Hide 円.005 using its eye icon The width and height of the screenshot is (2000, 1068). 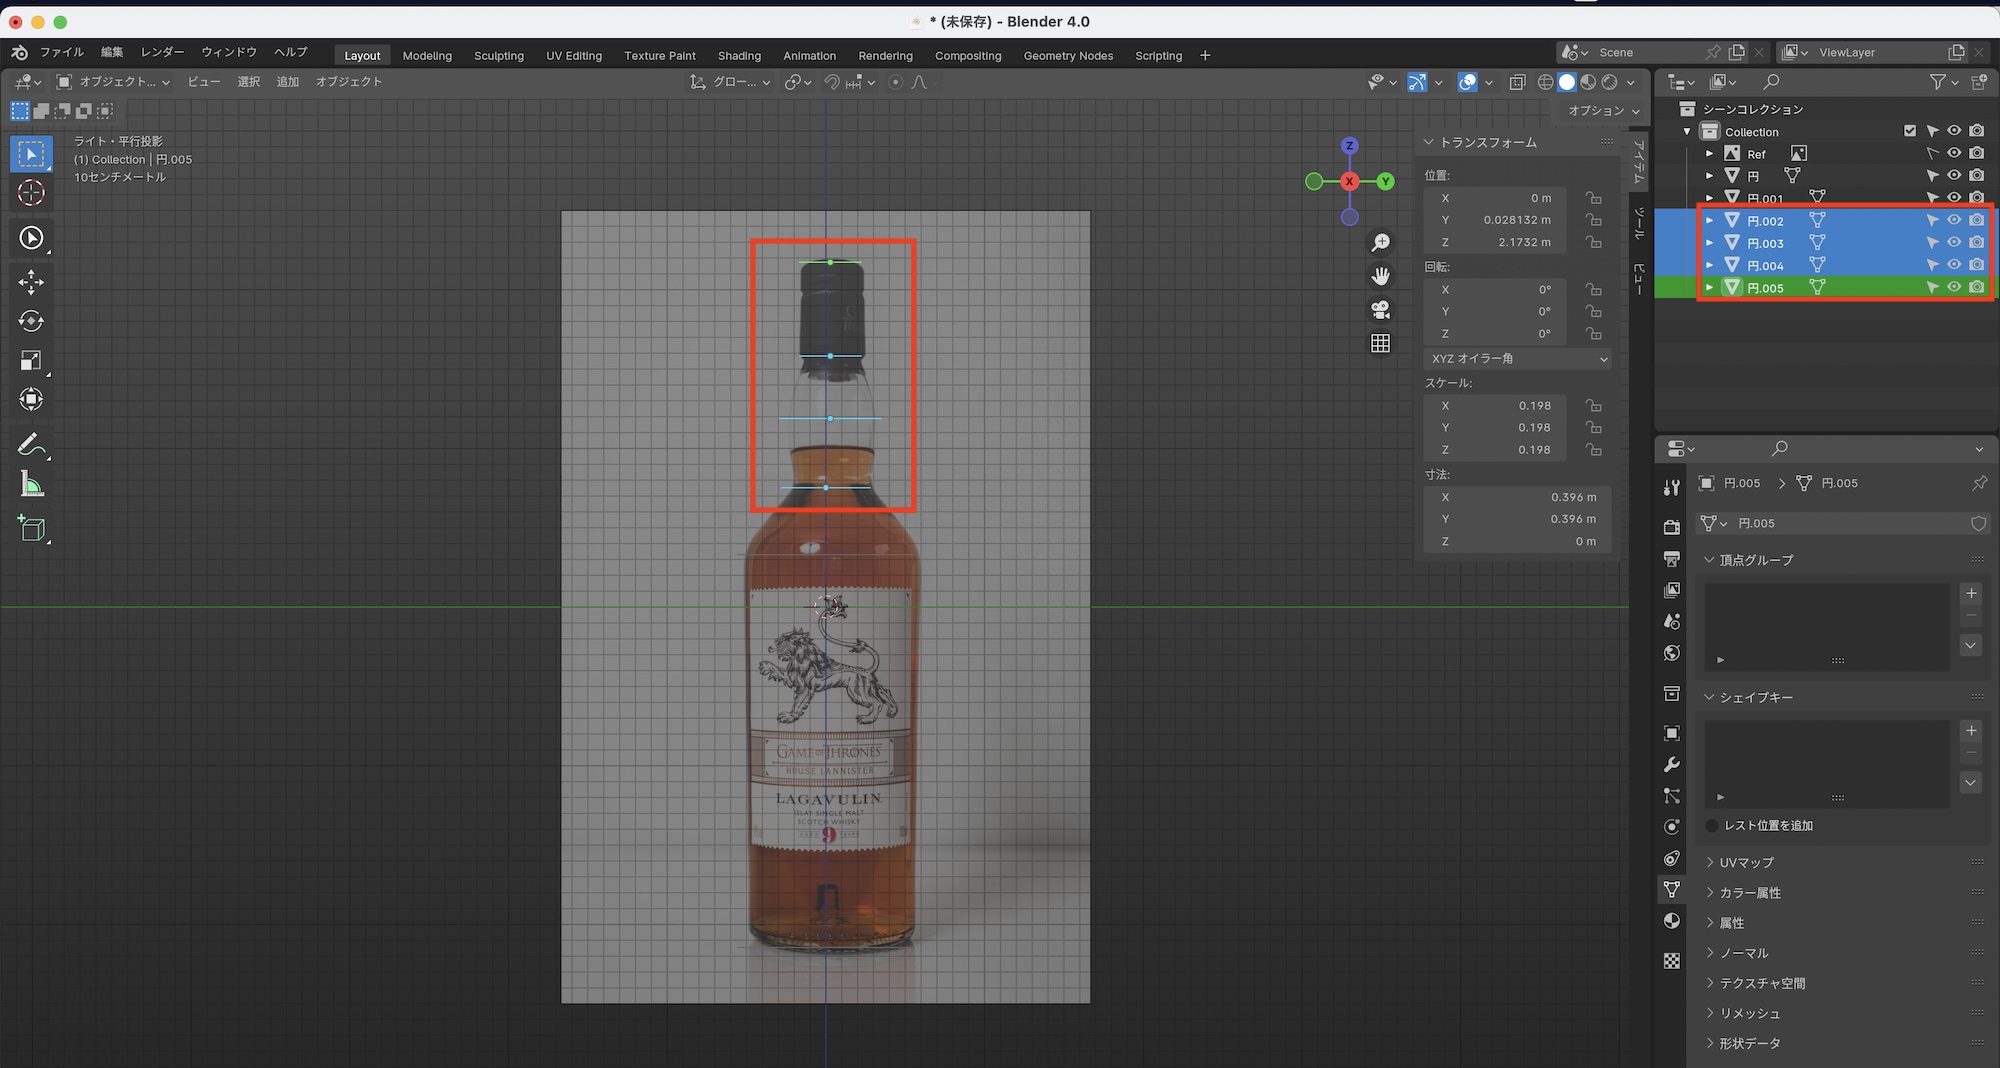click(x=1953, y=288)
